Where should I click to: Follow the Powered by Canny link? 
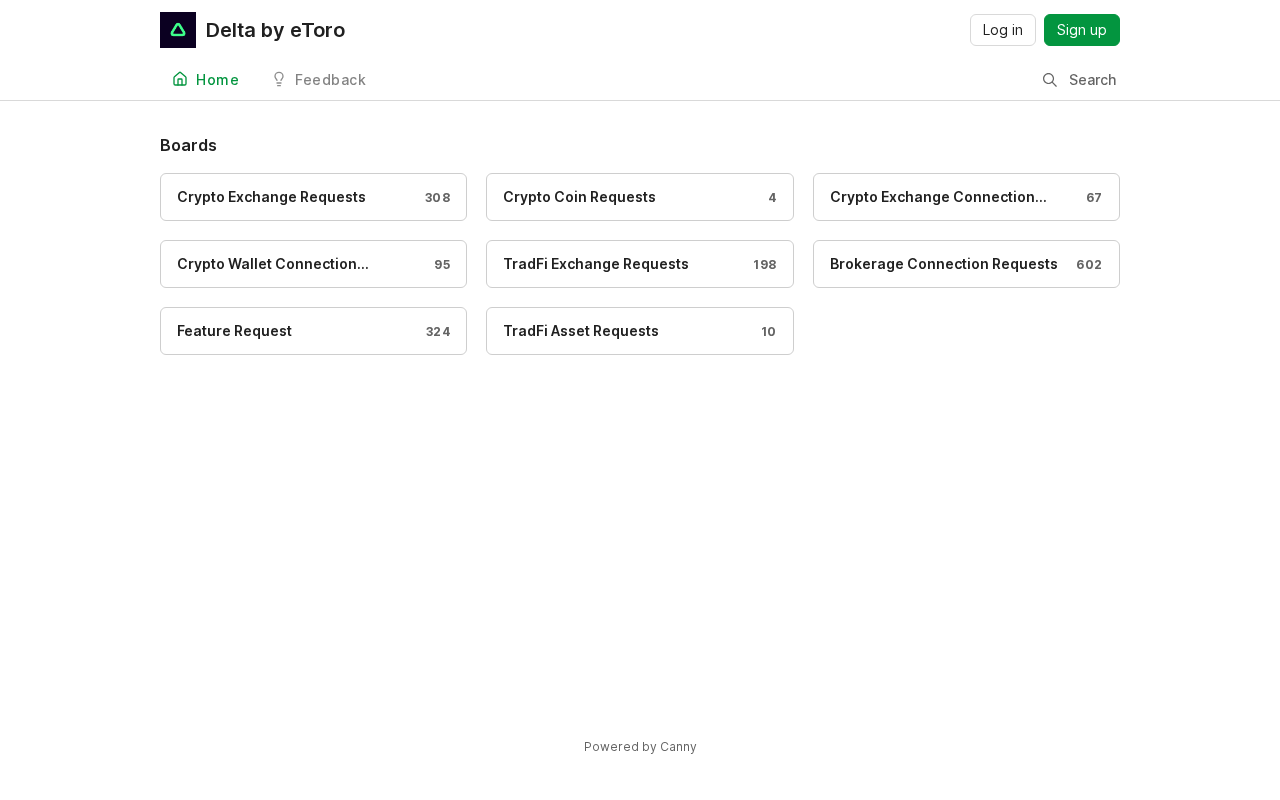click(640, 747)
